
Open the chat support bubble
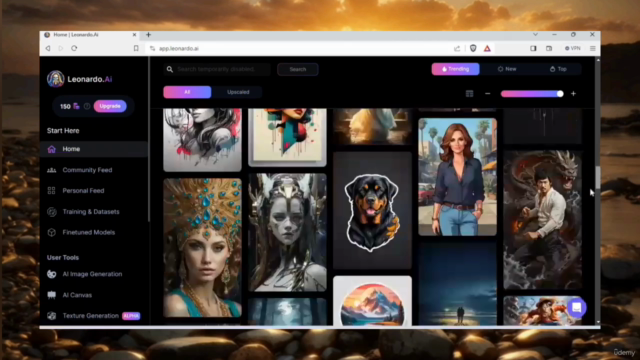576,307
